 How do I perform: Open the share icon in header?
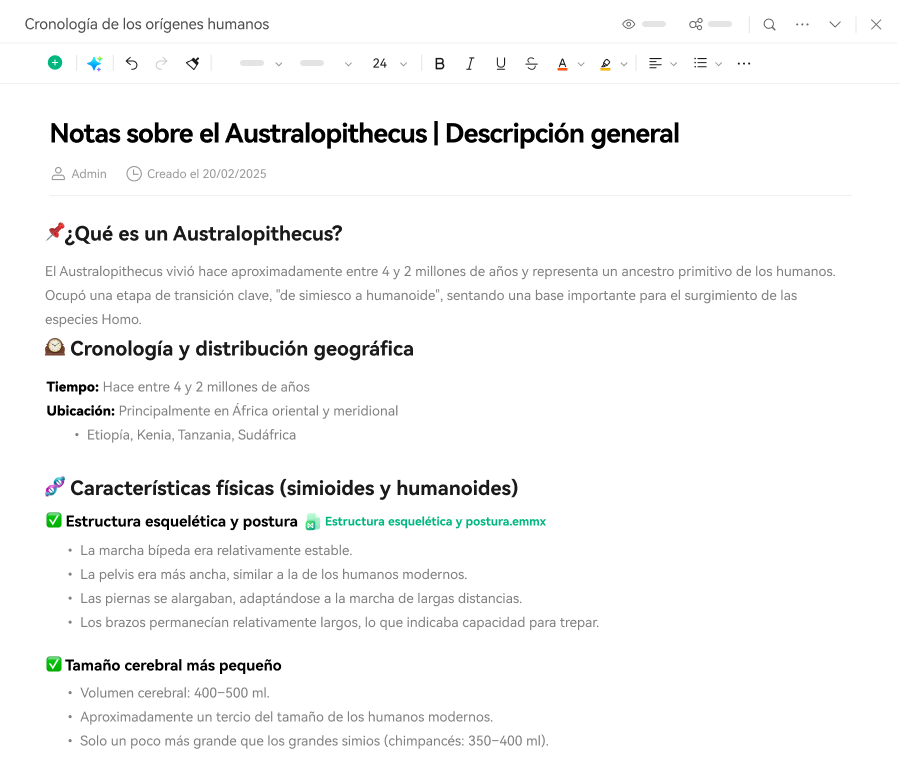[x=696, y=24]
